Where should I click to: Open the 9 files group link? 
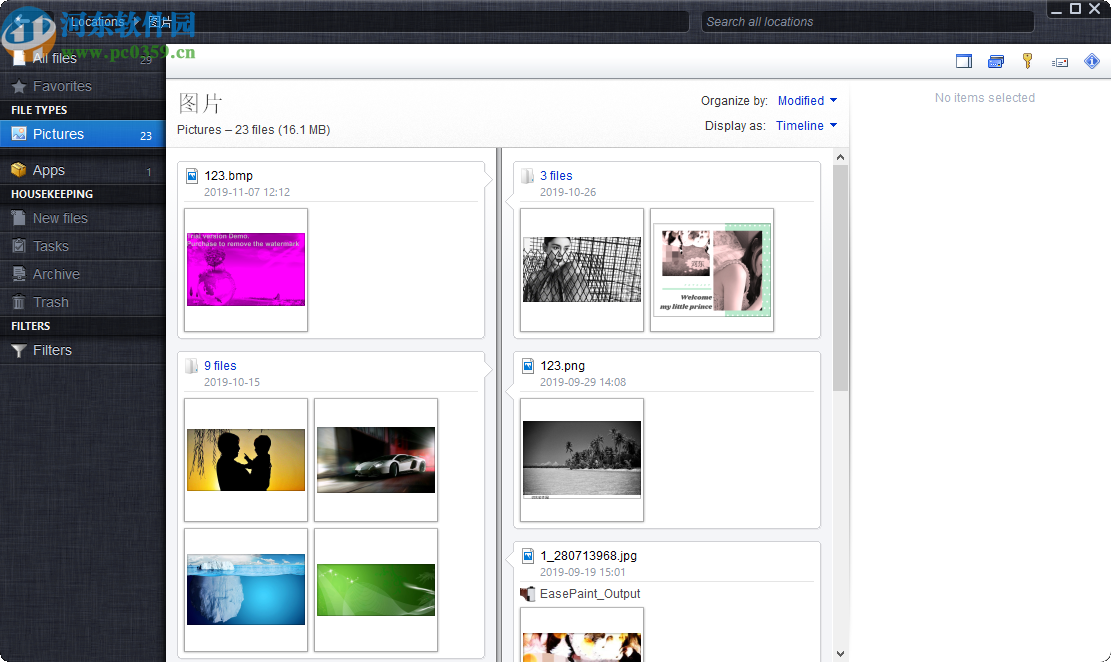coord(220,366)
